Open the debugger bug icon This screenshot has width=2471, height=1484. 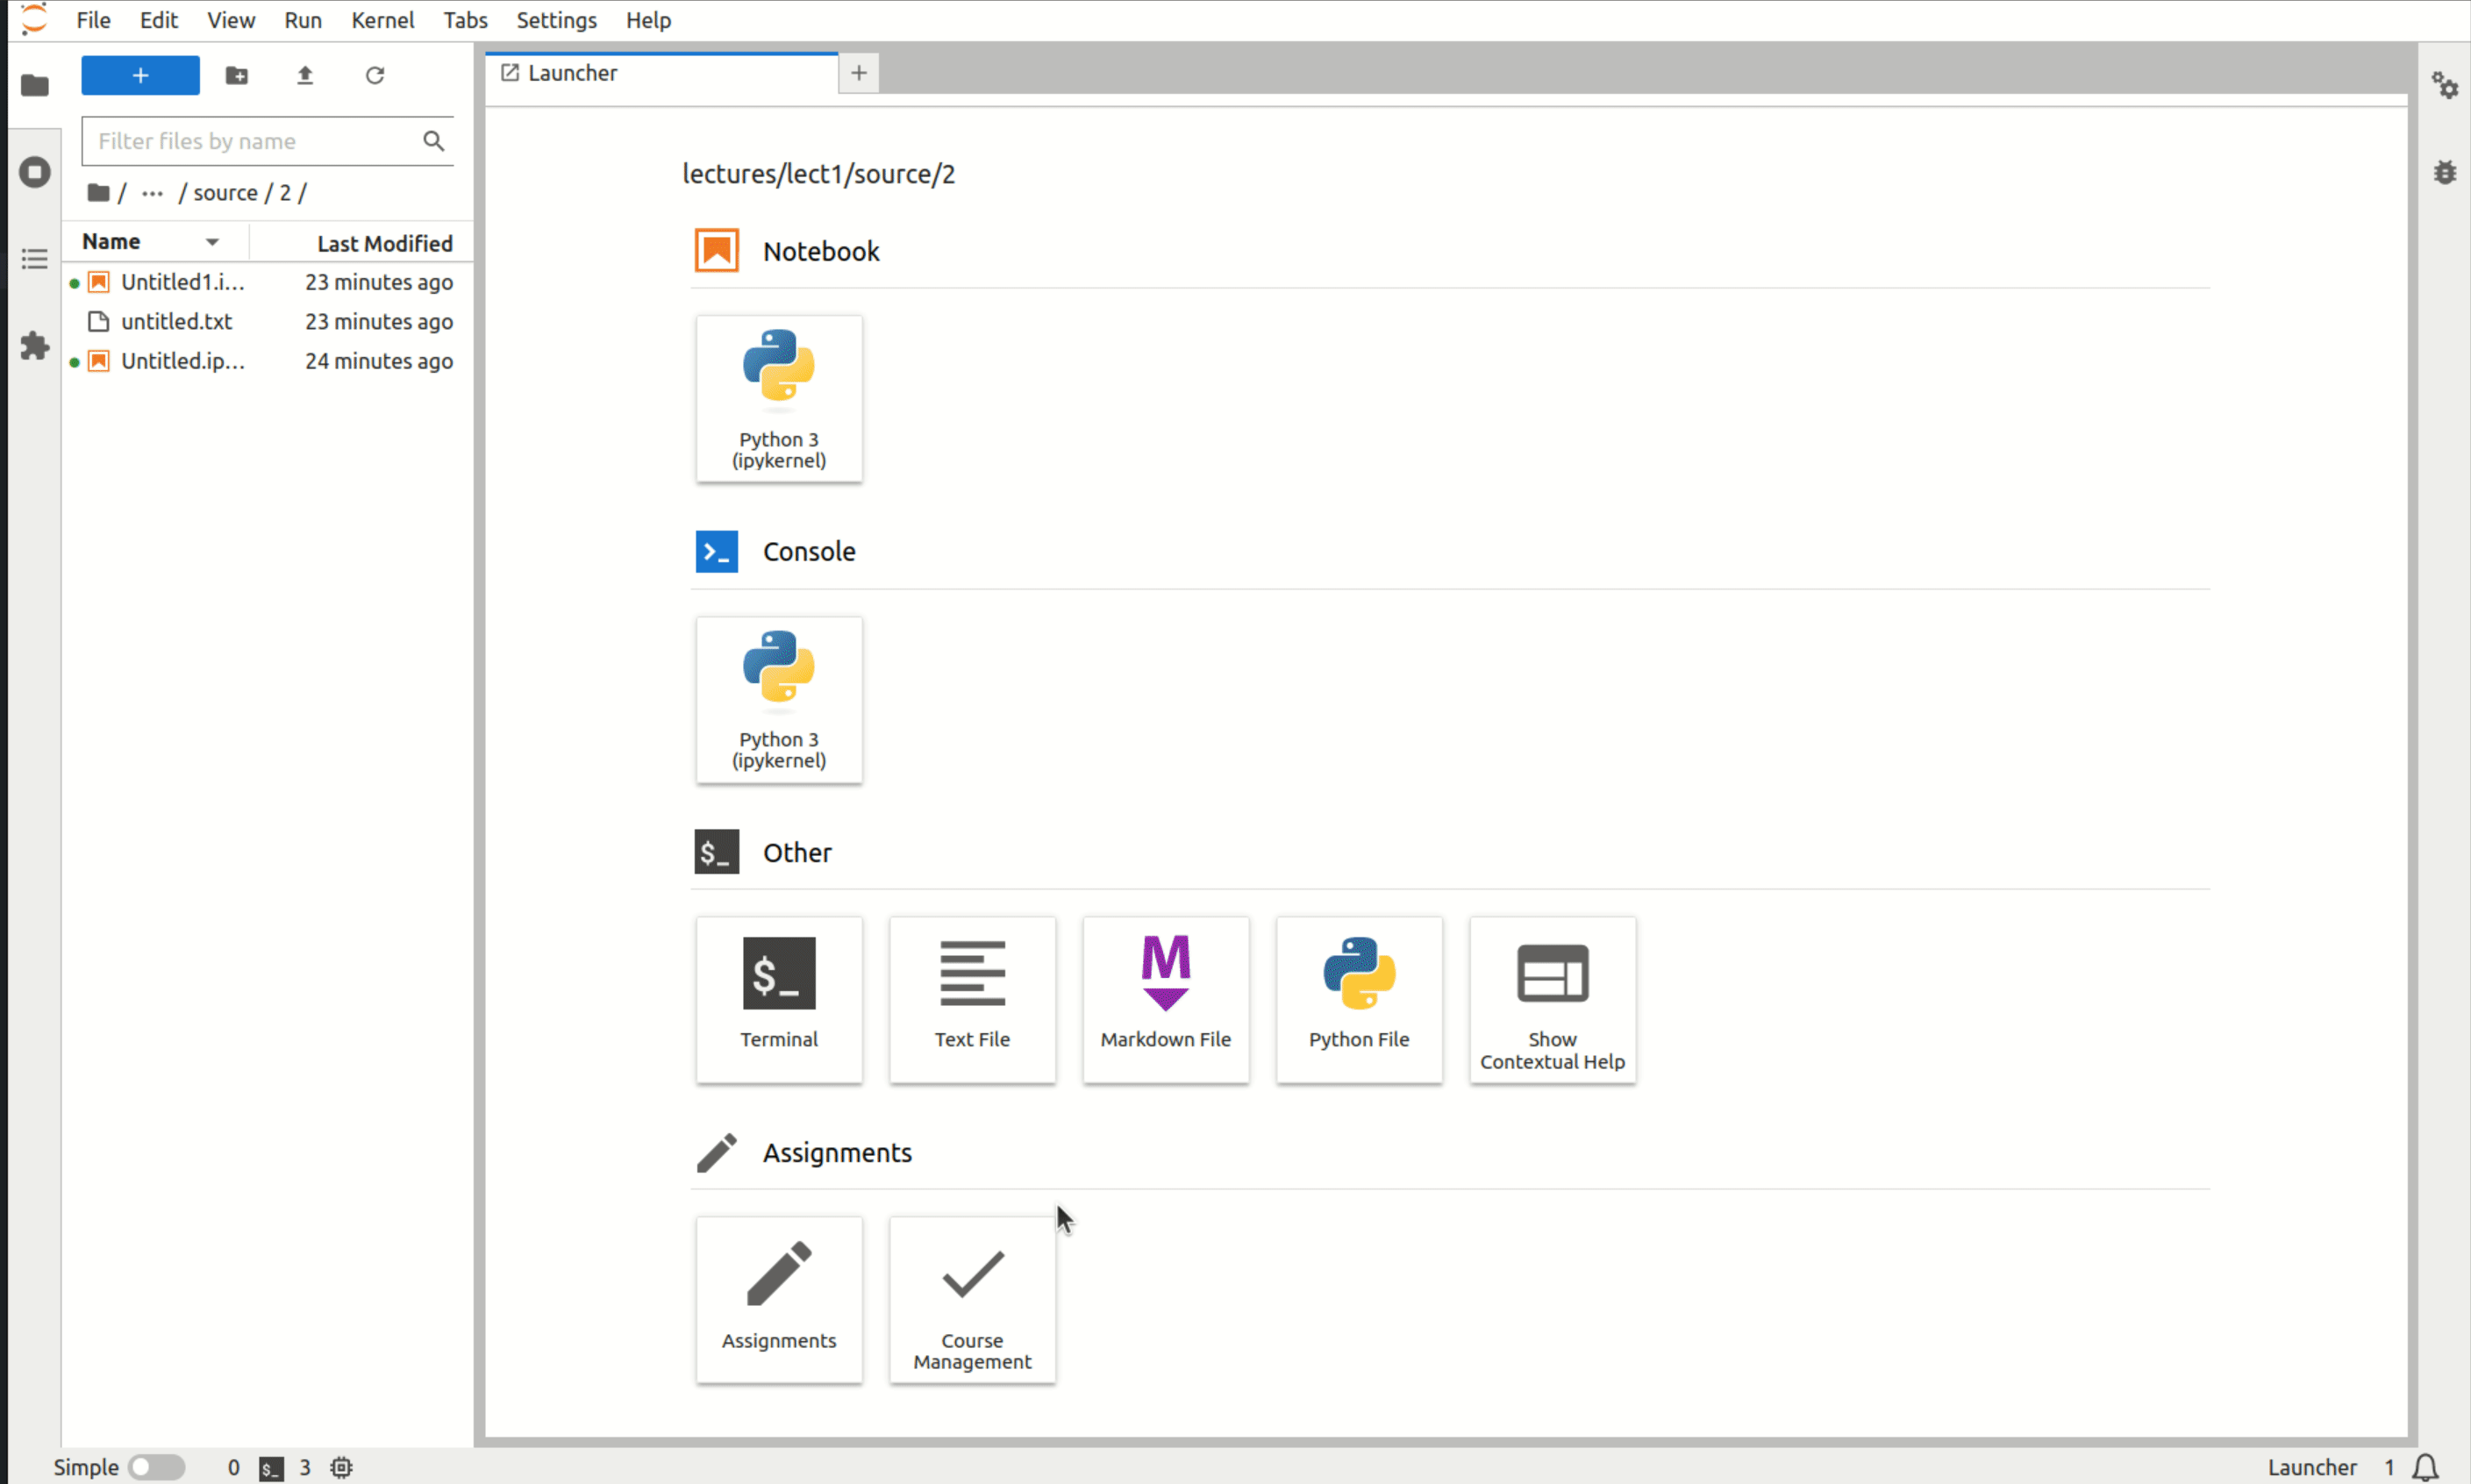pos(2445,172)
